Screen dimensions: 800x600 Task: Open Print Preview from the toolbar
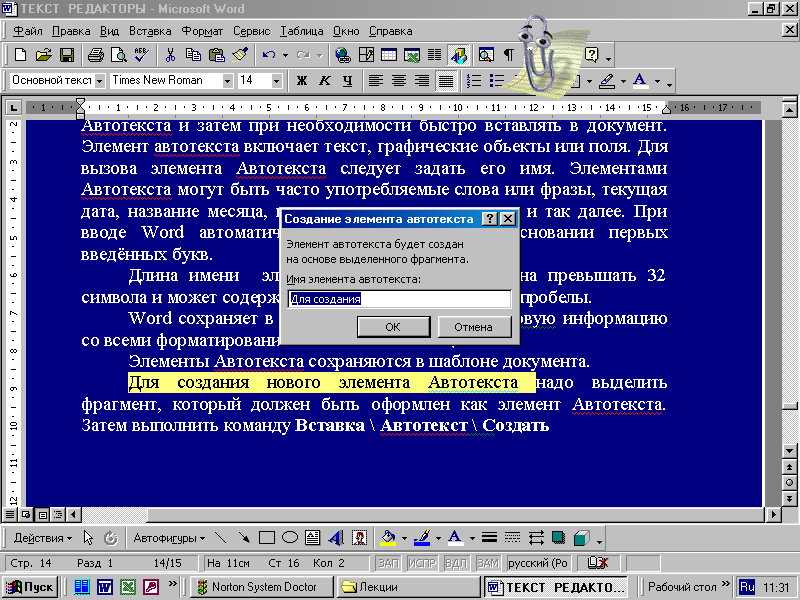click(x=119, y=55)
